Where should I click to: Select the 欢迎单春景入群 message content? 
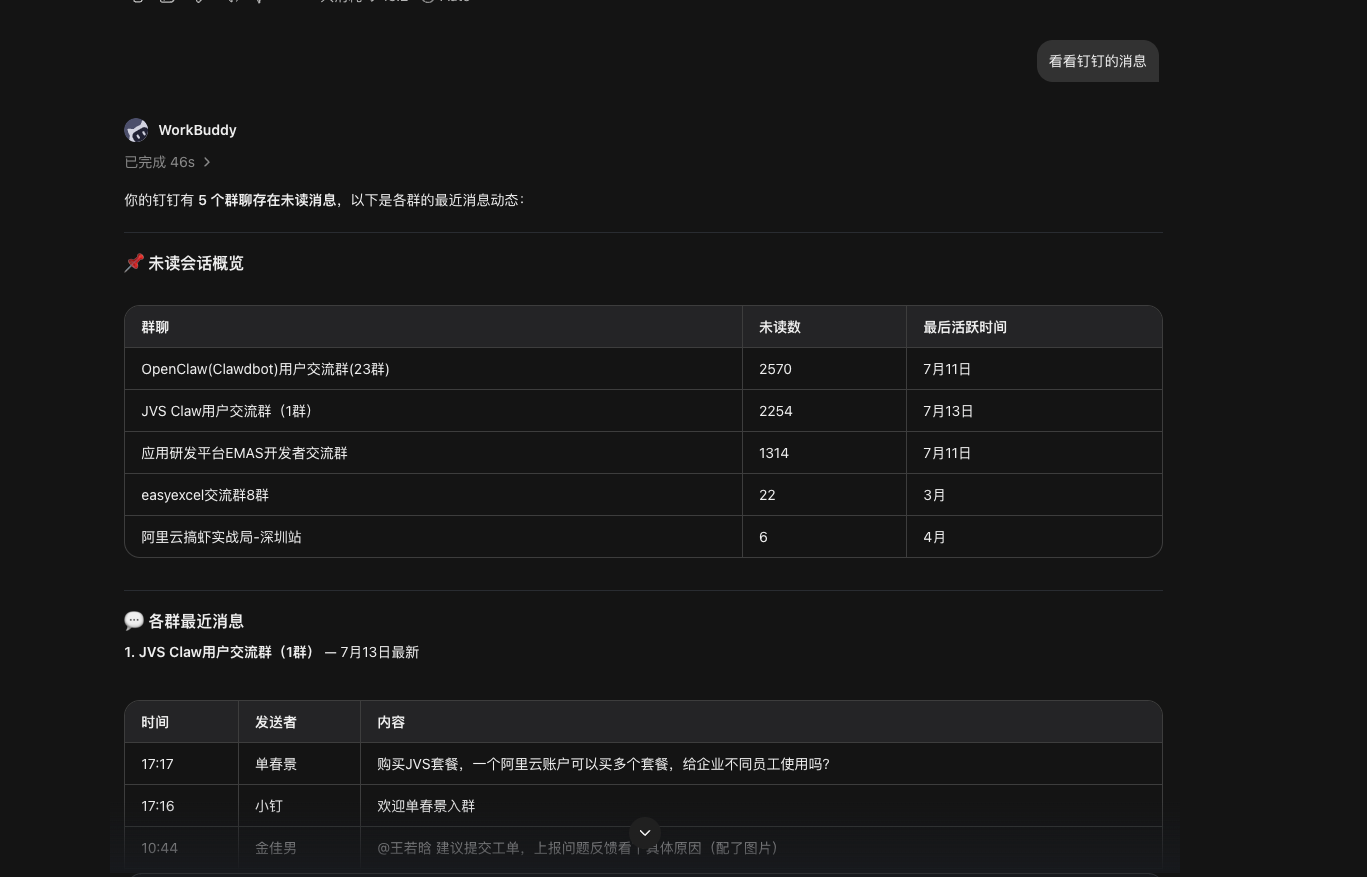[426, 806]
